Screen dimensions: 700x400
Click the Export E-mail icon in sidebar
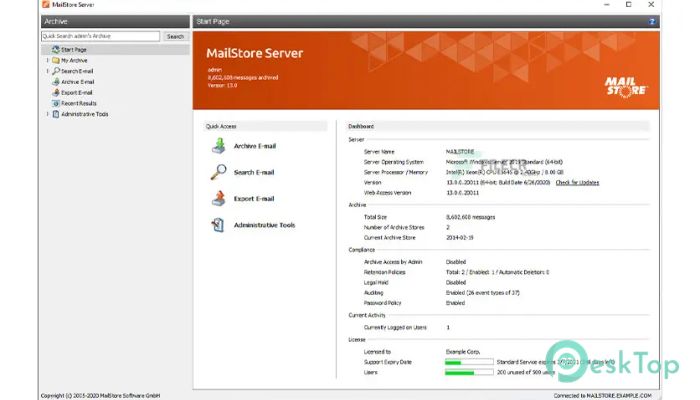coord(55,92)
